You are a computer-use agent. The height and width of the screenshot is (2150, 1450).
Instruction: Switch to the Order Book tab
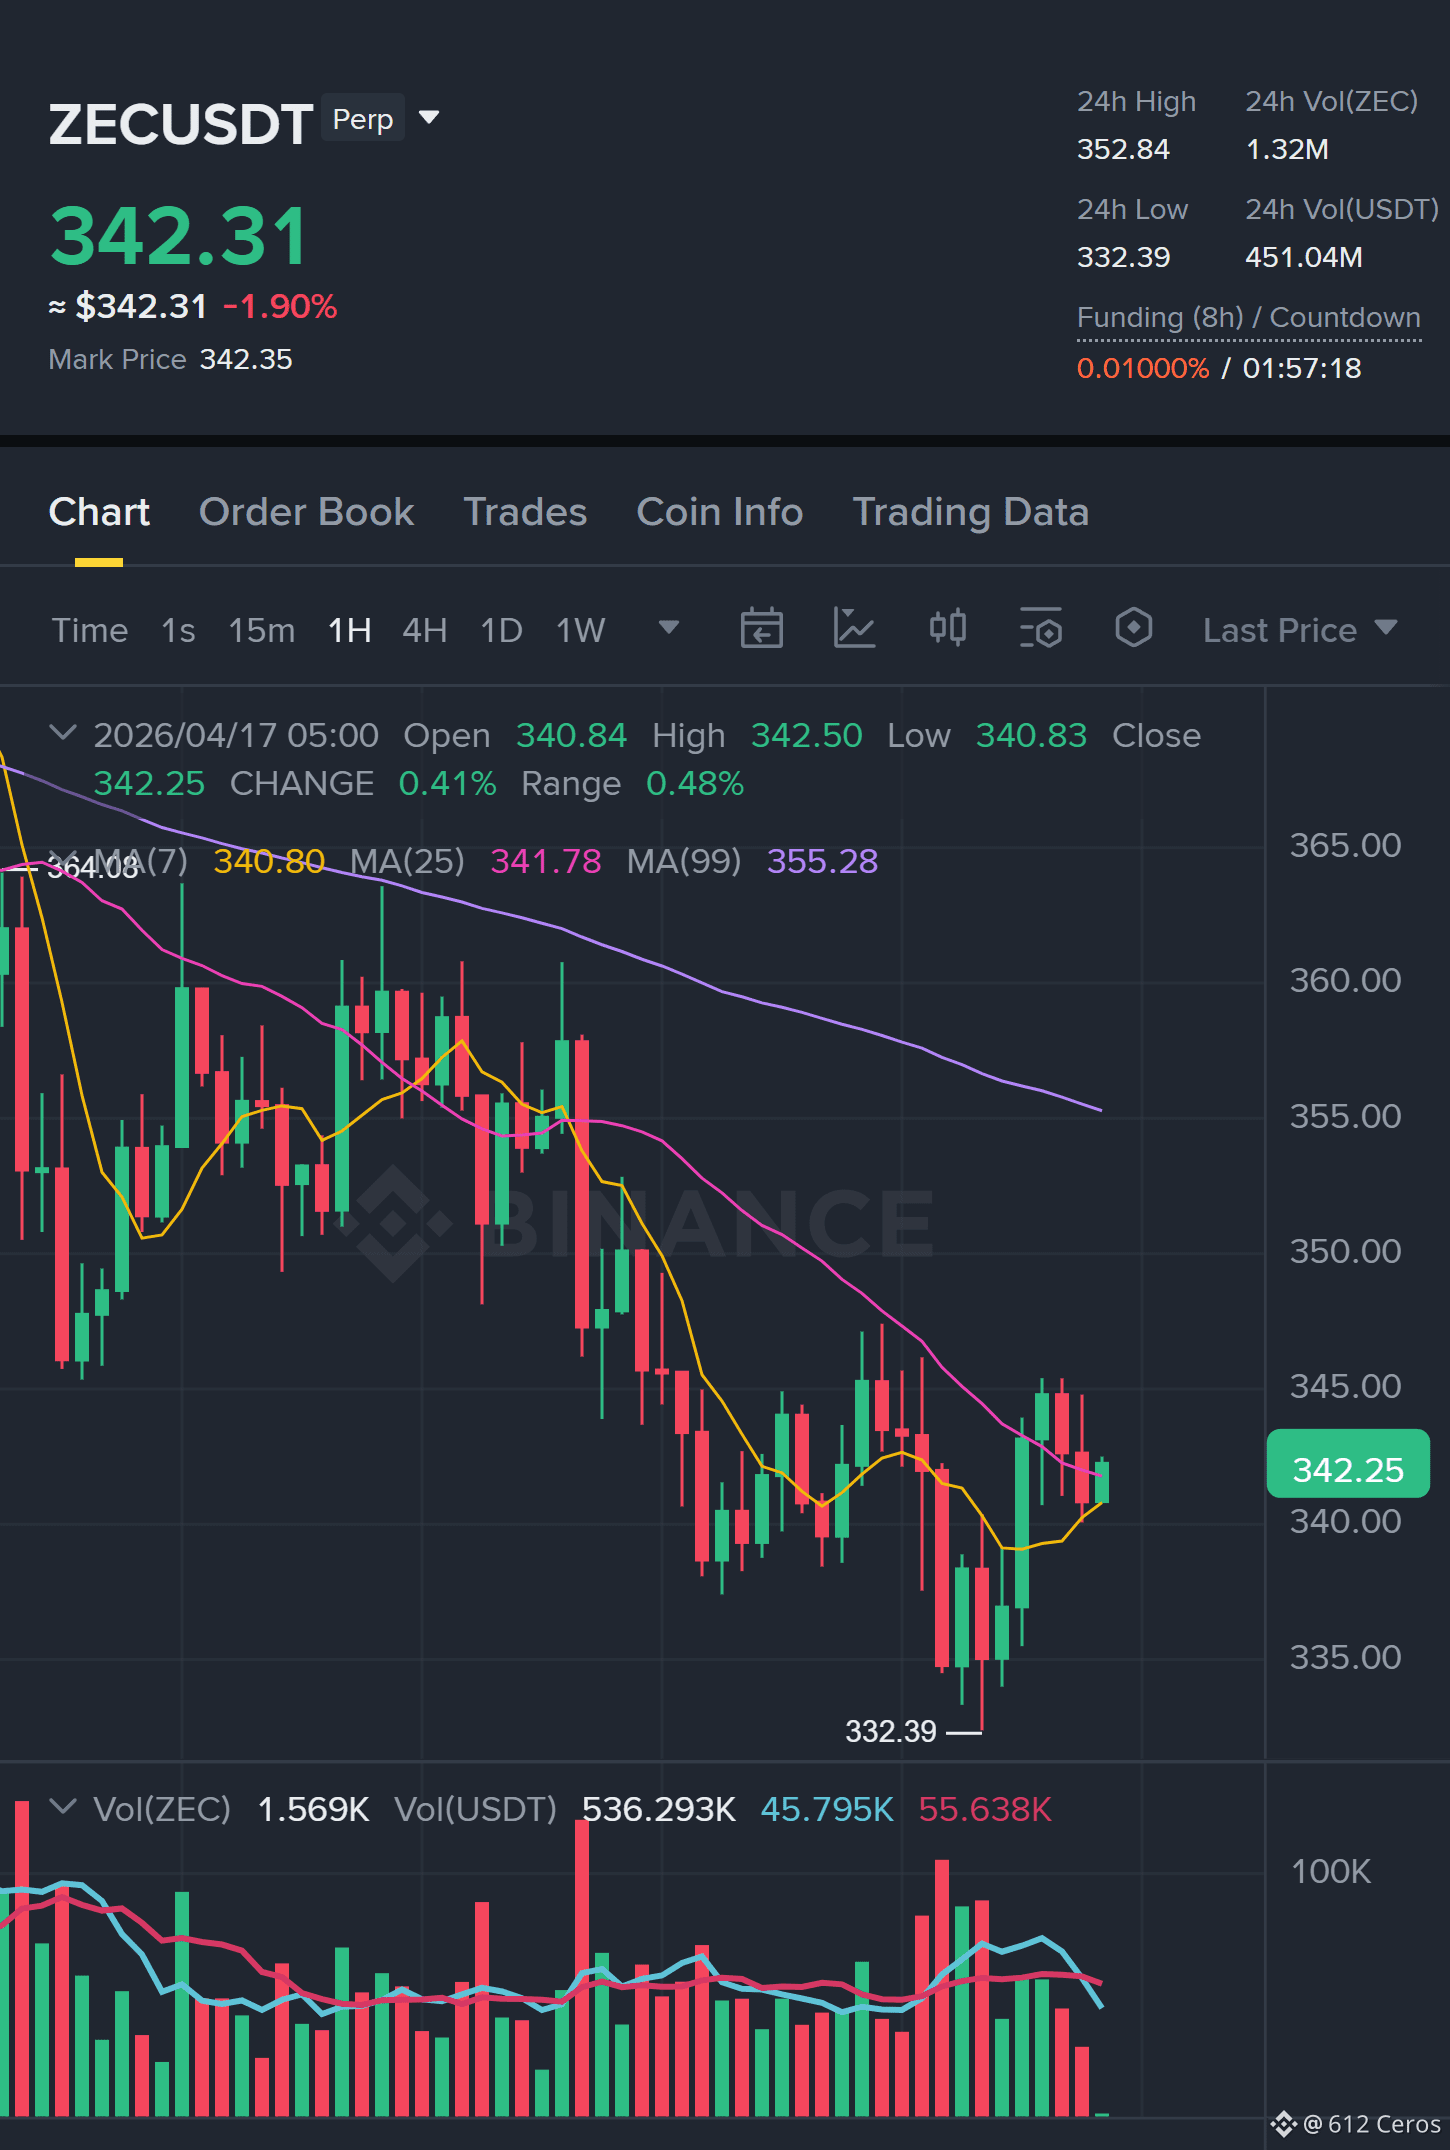(306, 512)
